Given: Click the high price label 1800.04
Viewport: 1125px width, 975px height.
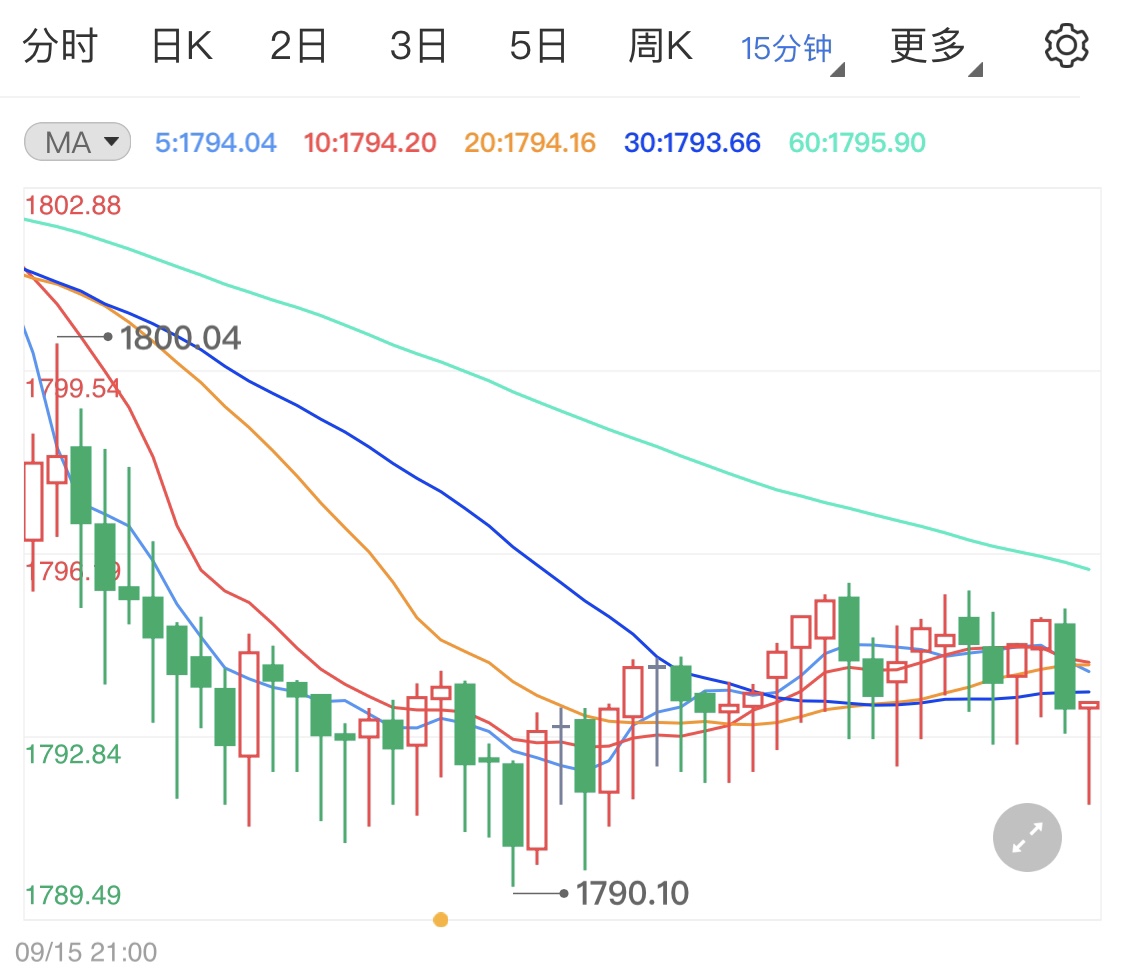Looking at the screenshot, I should coord(180,338).
